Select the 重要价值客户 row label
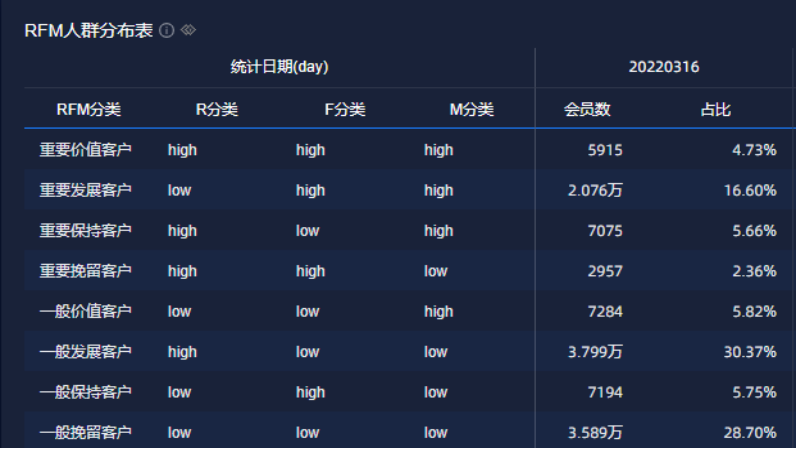Image resolution: width=798 pixels, height=450 pixels. [x=86, y=150]
